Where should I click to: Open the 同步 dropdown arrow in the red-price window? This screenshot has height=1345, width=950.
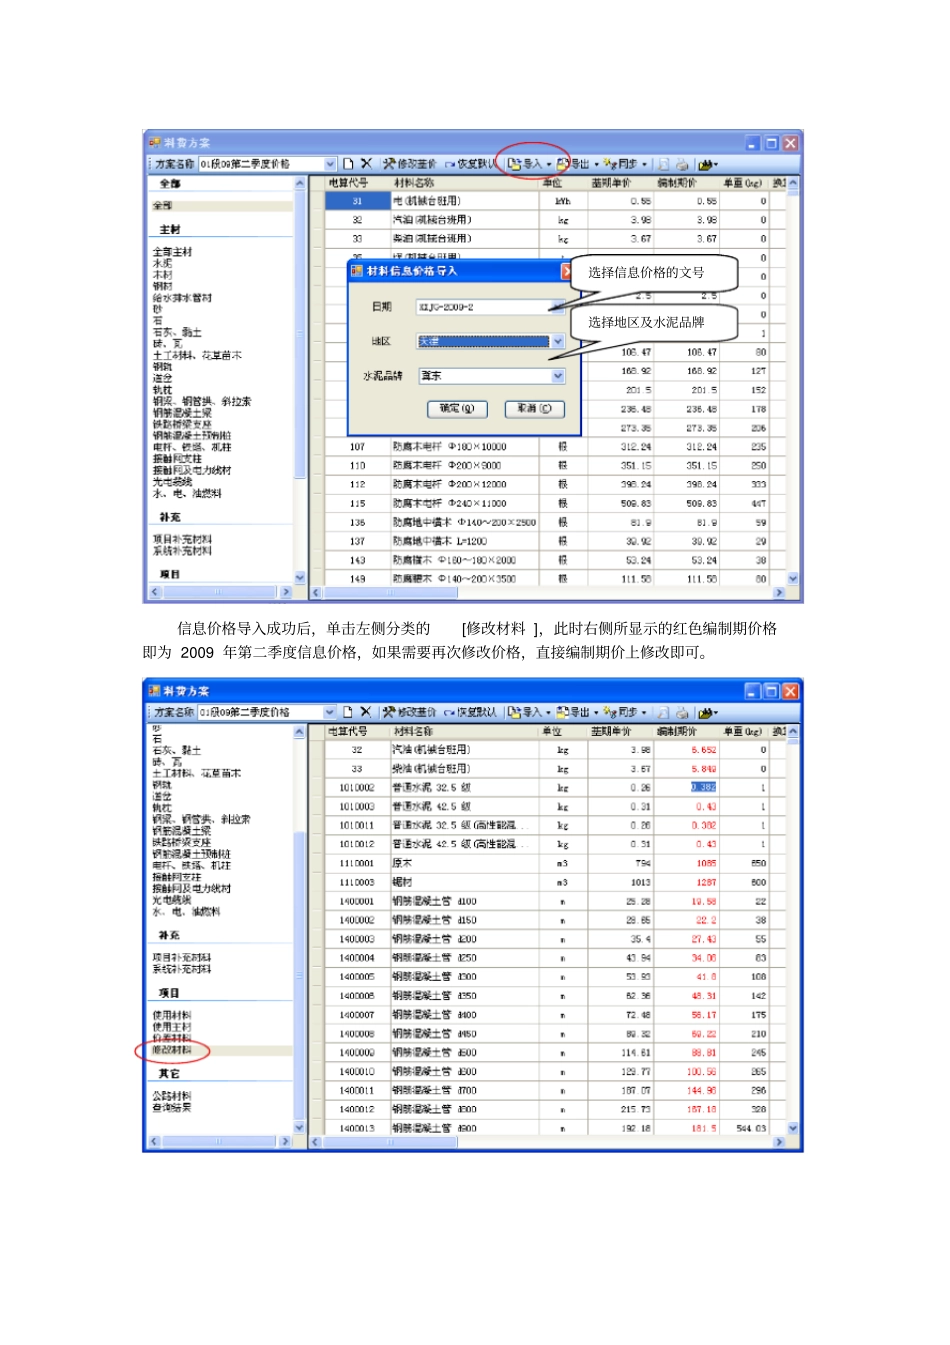(x=645, y=712)
